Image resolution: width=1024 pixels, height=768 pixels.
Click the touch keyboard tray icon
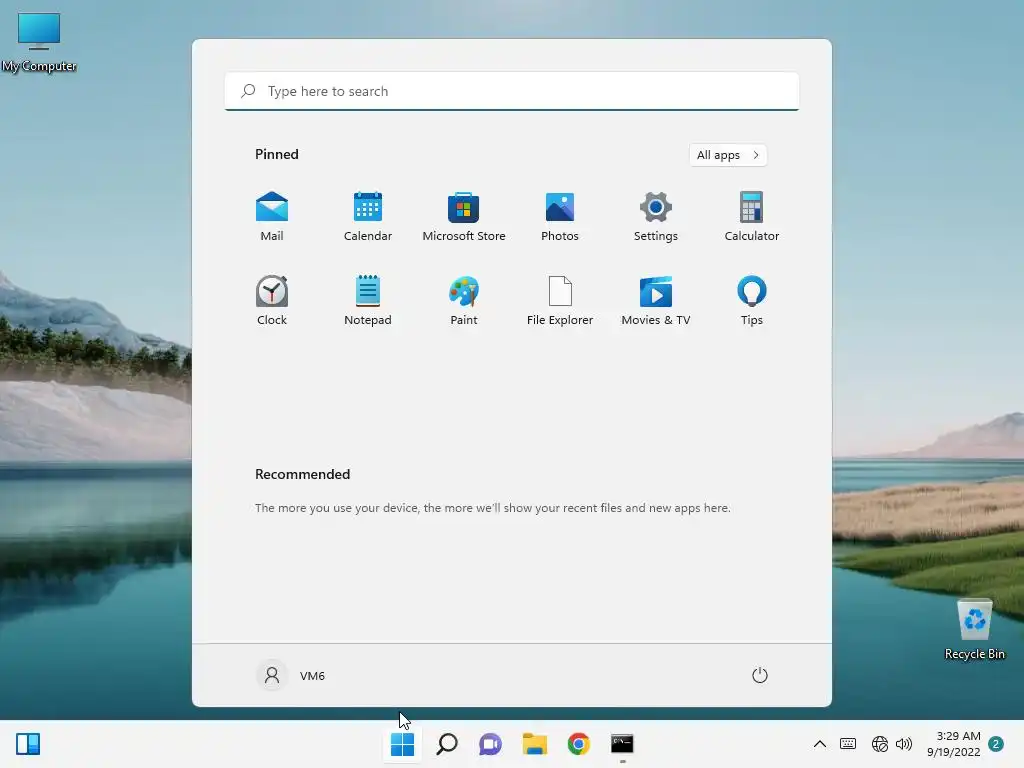[848, 744]
